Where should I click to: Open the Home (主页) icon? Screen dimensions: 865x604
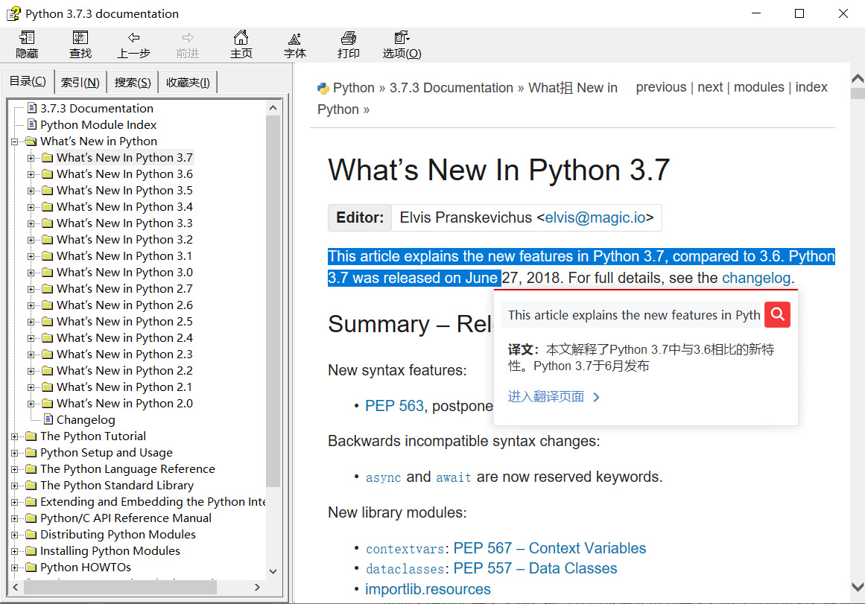[241, 38]
